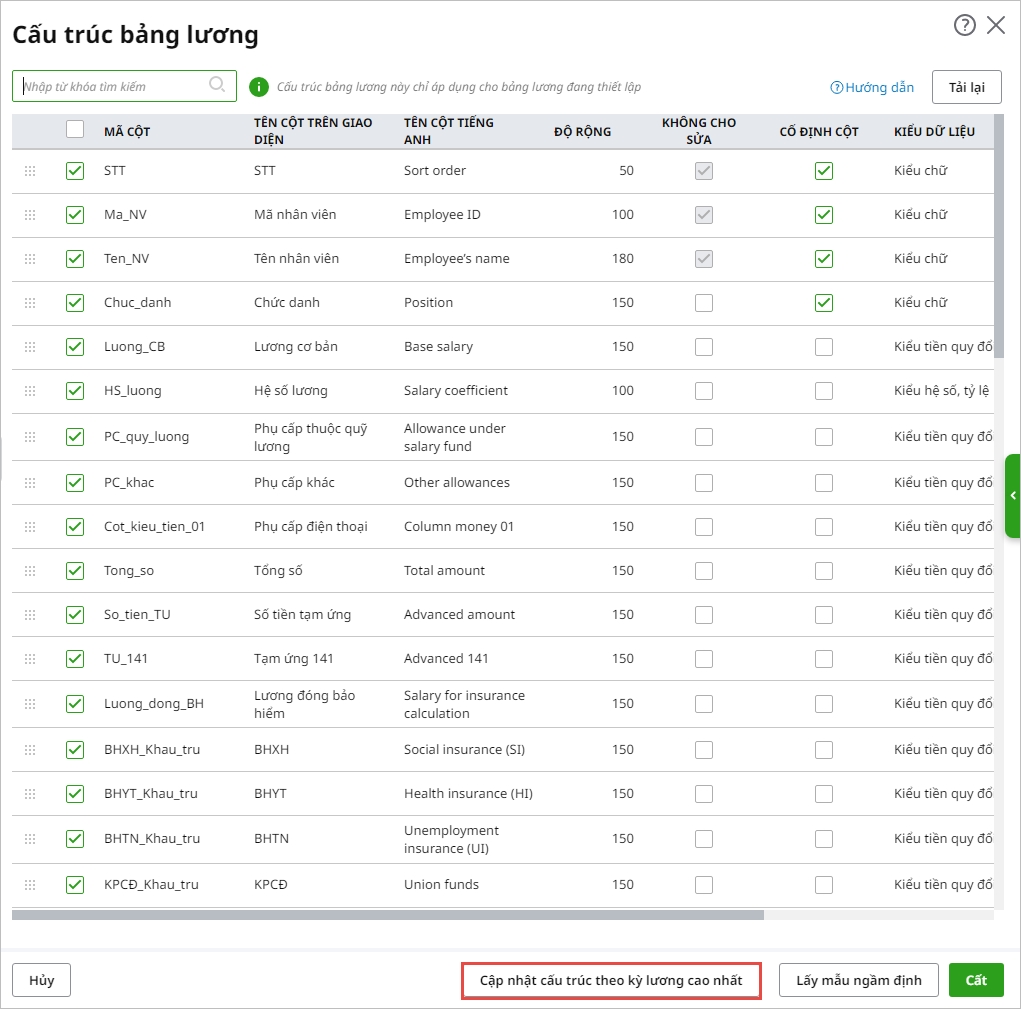1021x1009 pixels.
Task: Click Cập nhật cấu trúc theo kỳ lương cao nhất
Action: (611, 980)
